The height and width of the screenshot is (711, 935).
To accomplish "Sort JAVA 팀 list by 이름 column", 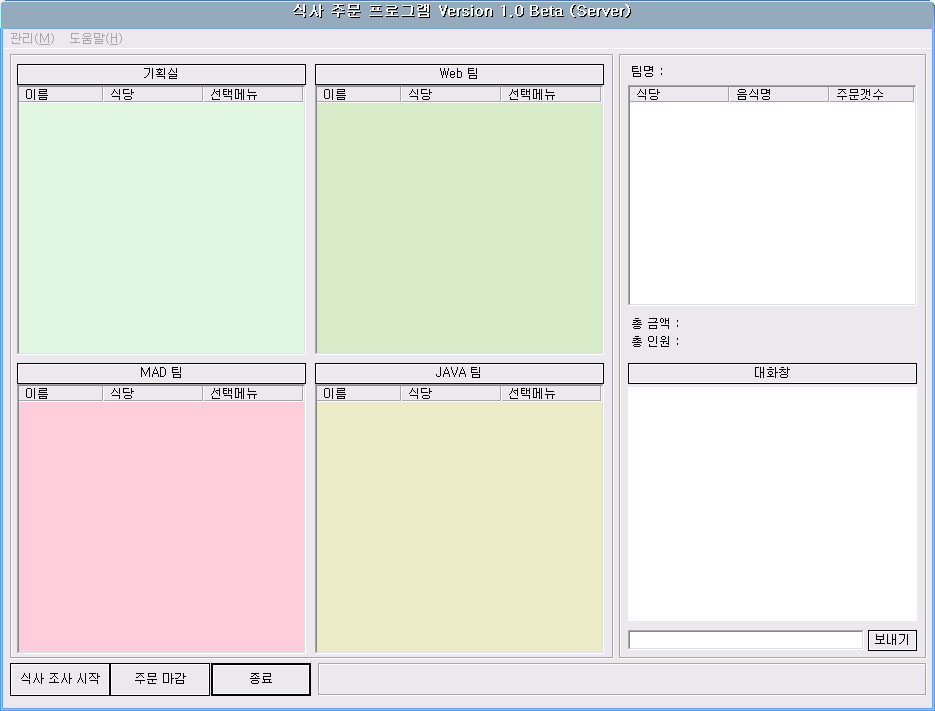I will 359,394.
